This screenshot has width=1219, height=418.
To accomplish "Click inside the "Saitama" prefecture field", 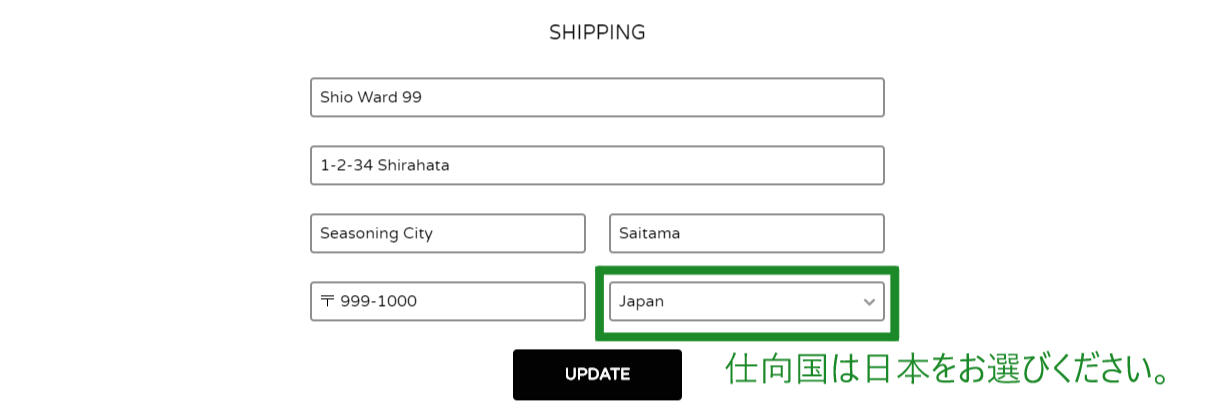I will pyautogui.click(x=746, y=234).
